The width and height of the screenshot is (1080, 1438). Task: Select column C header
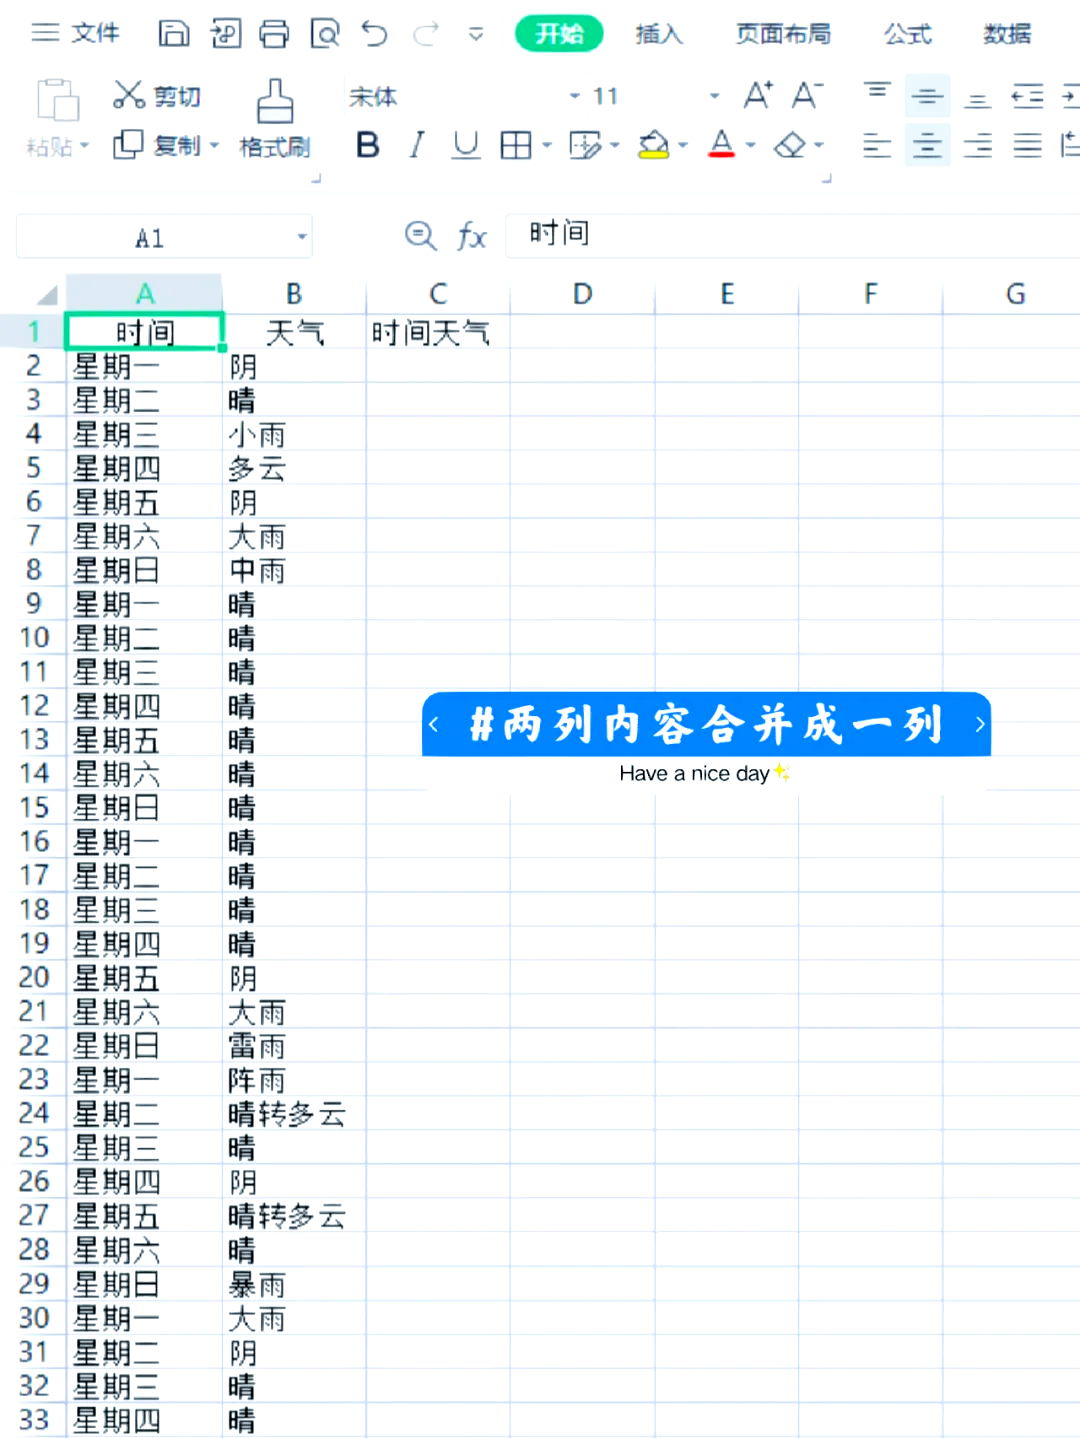point(438,294)
